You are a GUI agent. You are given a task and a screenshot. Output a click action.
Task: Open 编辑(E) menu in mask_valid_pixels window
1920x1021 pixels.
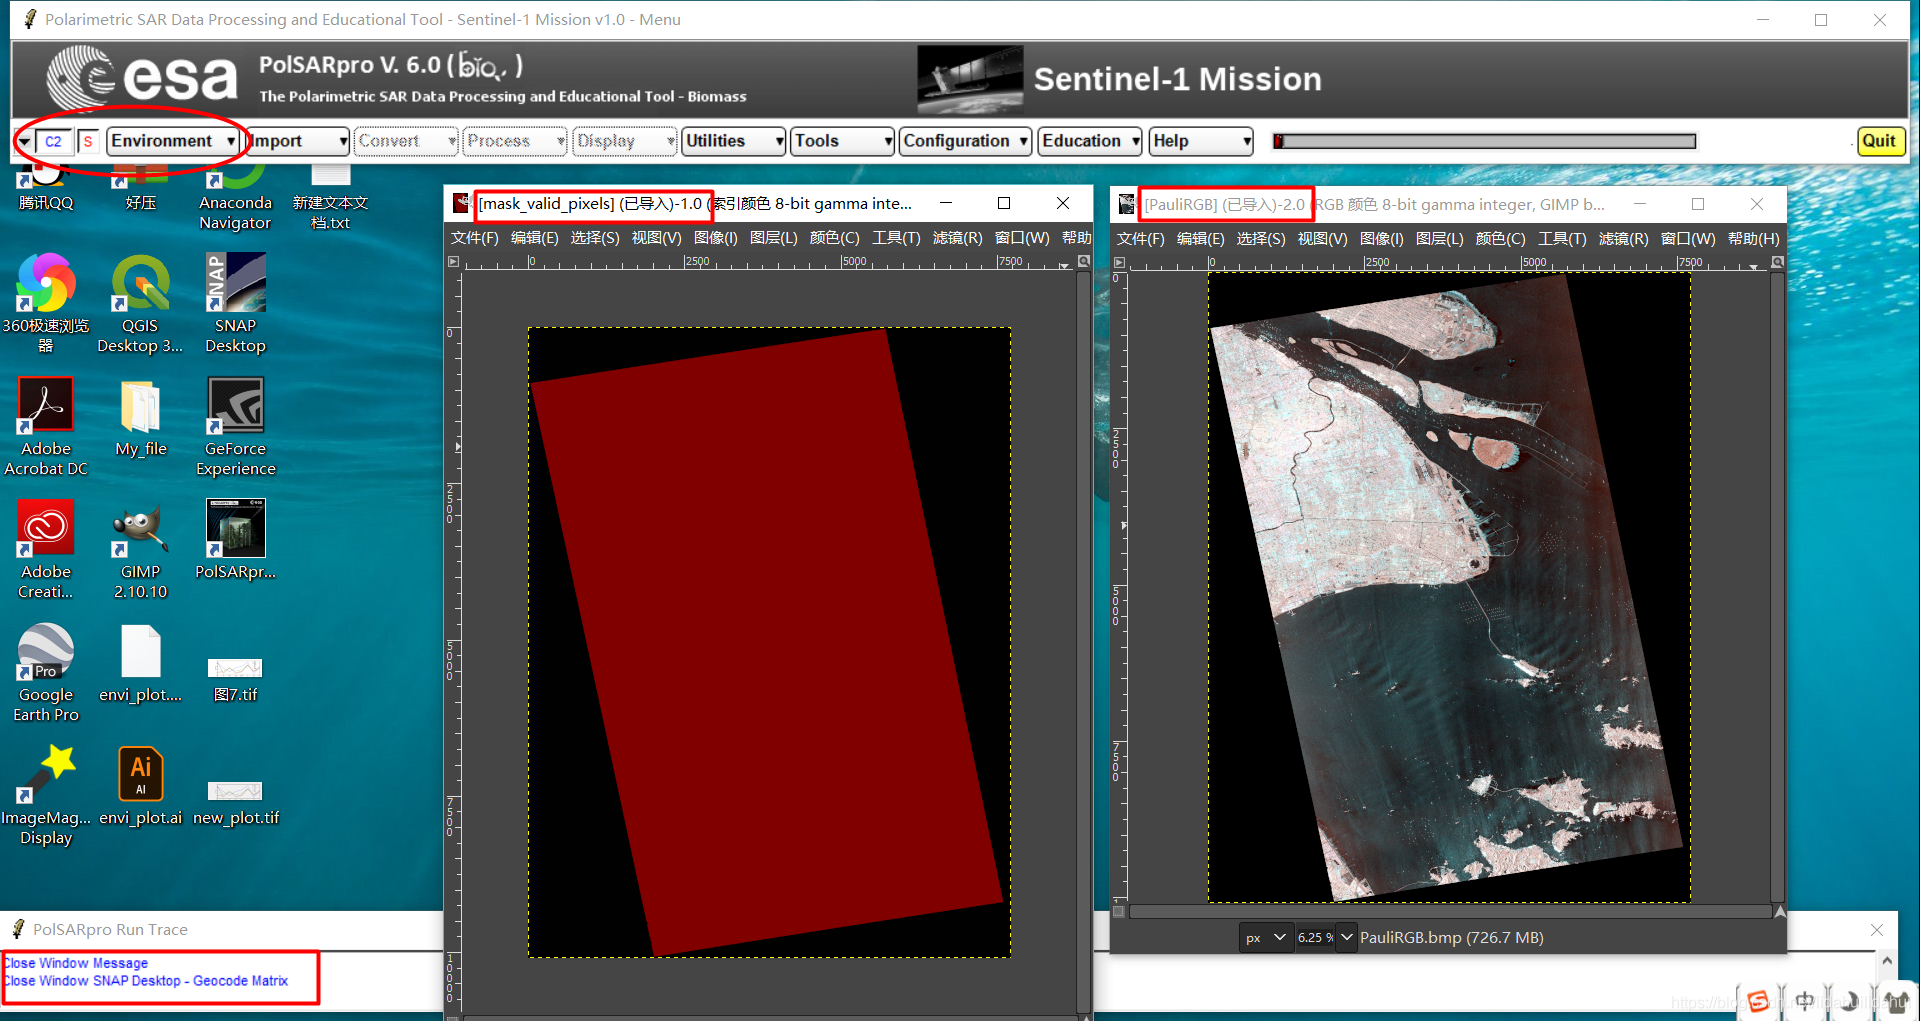[534, 238]
